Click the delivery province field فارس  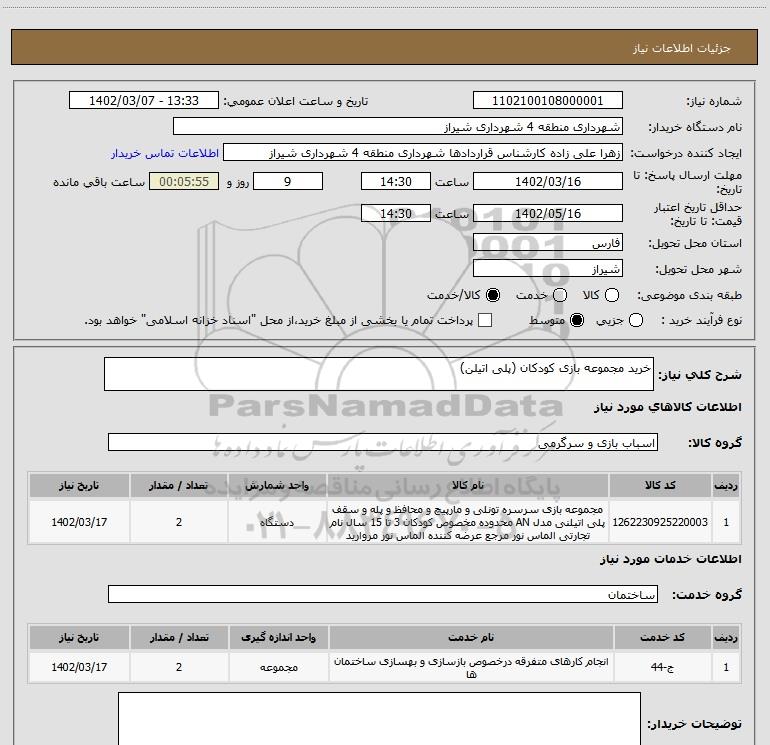[547, 243]
